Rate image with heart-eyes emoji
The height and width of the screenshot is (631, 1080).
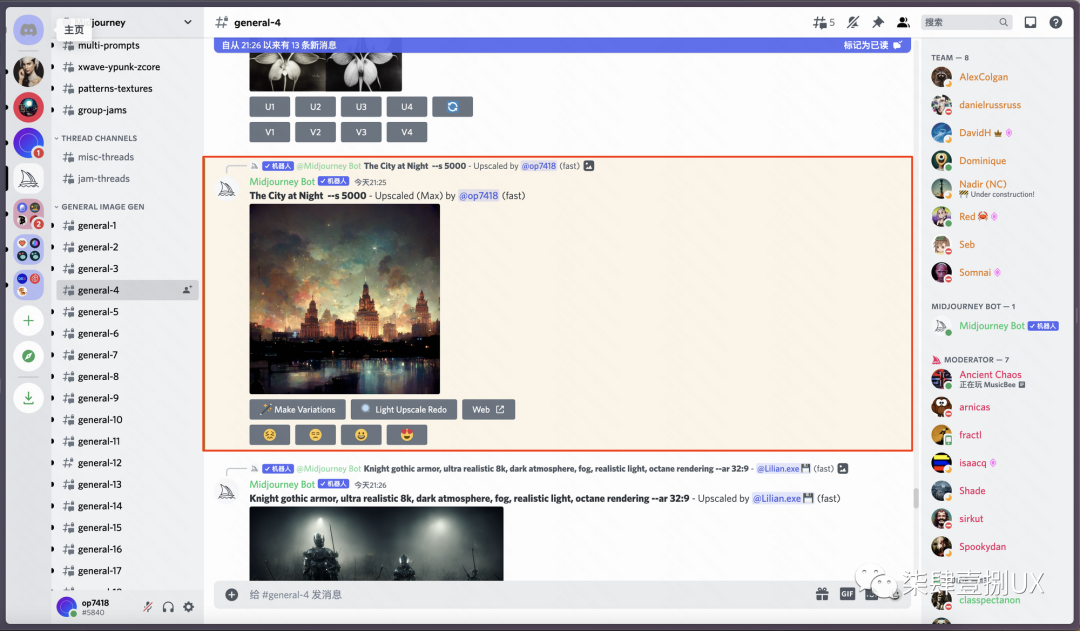click(407, 435)
